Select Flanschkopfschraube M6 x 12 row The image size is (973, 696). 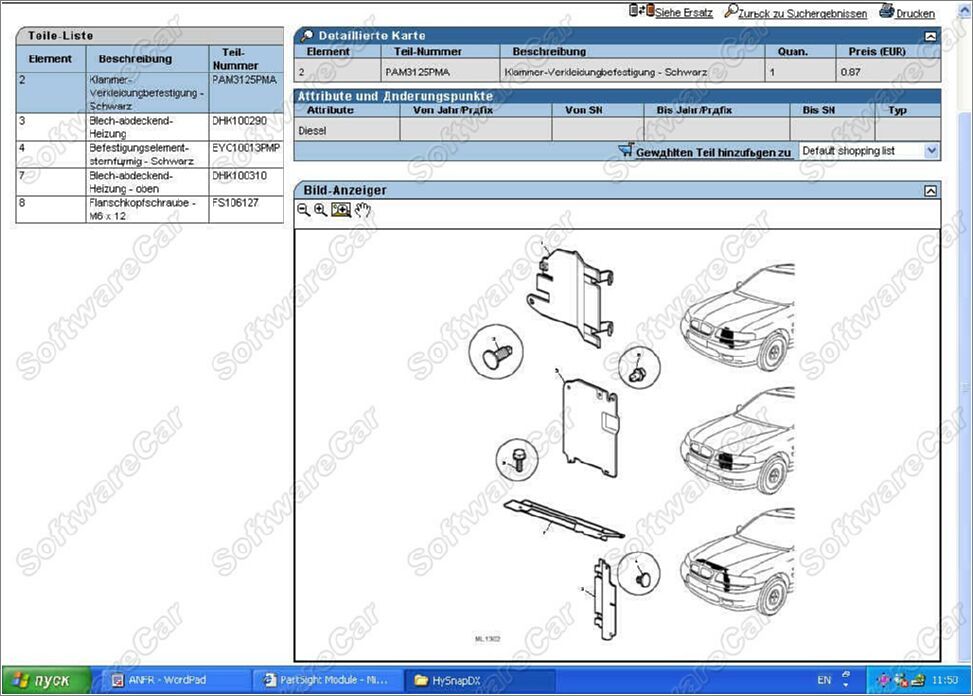click(150, 208)
